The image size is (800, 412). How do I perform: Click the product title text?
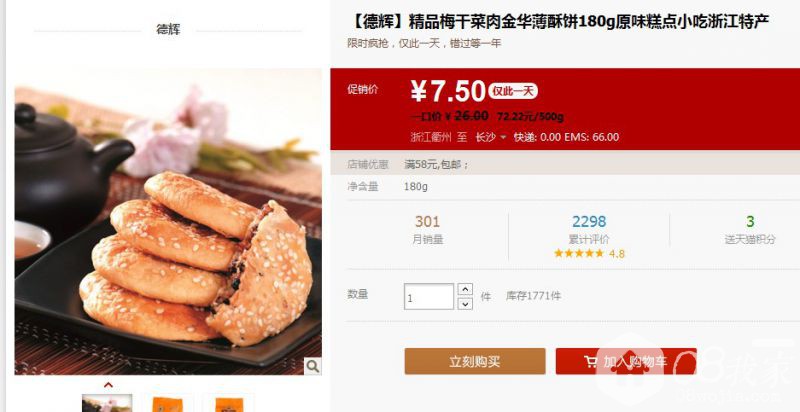[559, 22]
